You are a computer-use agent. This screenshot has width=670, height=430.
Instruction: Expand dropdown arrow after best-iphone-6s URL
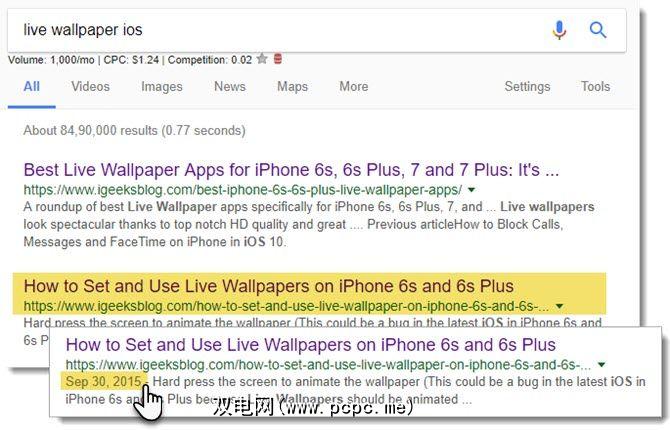click(x=471, y=189)
